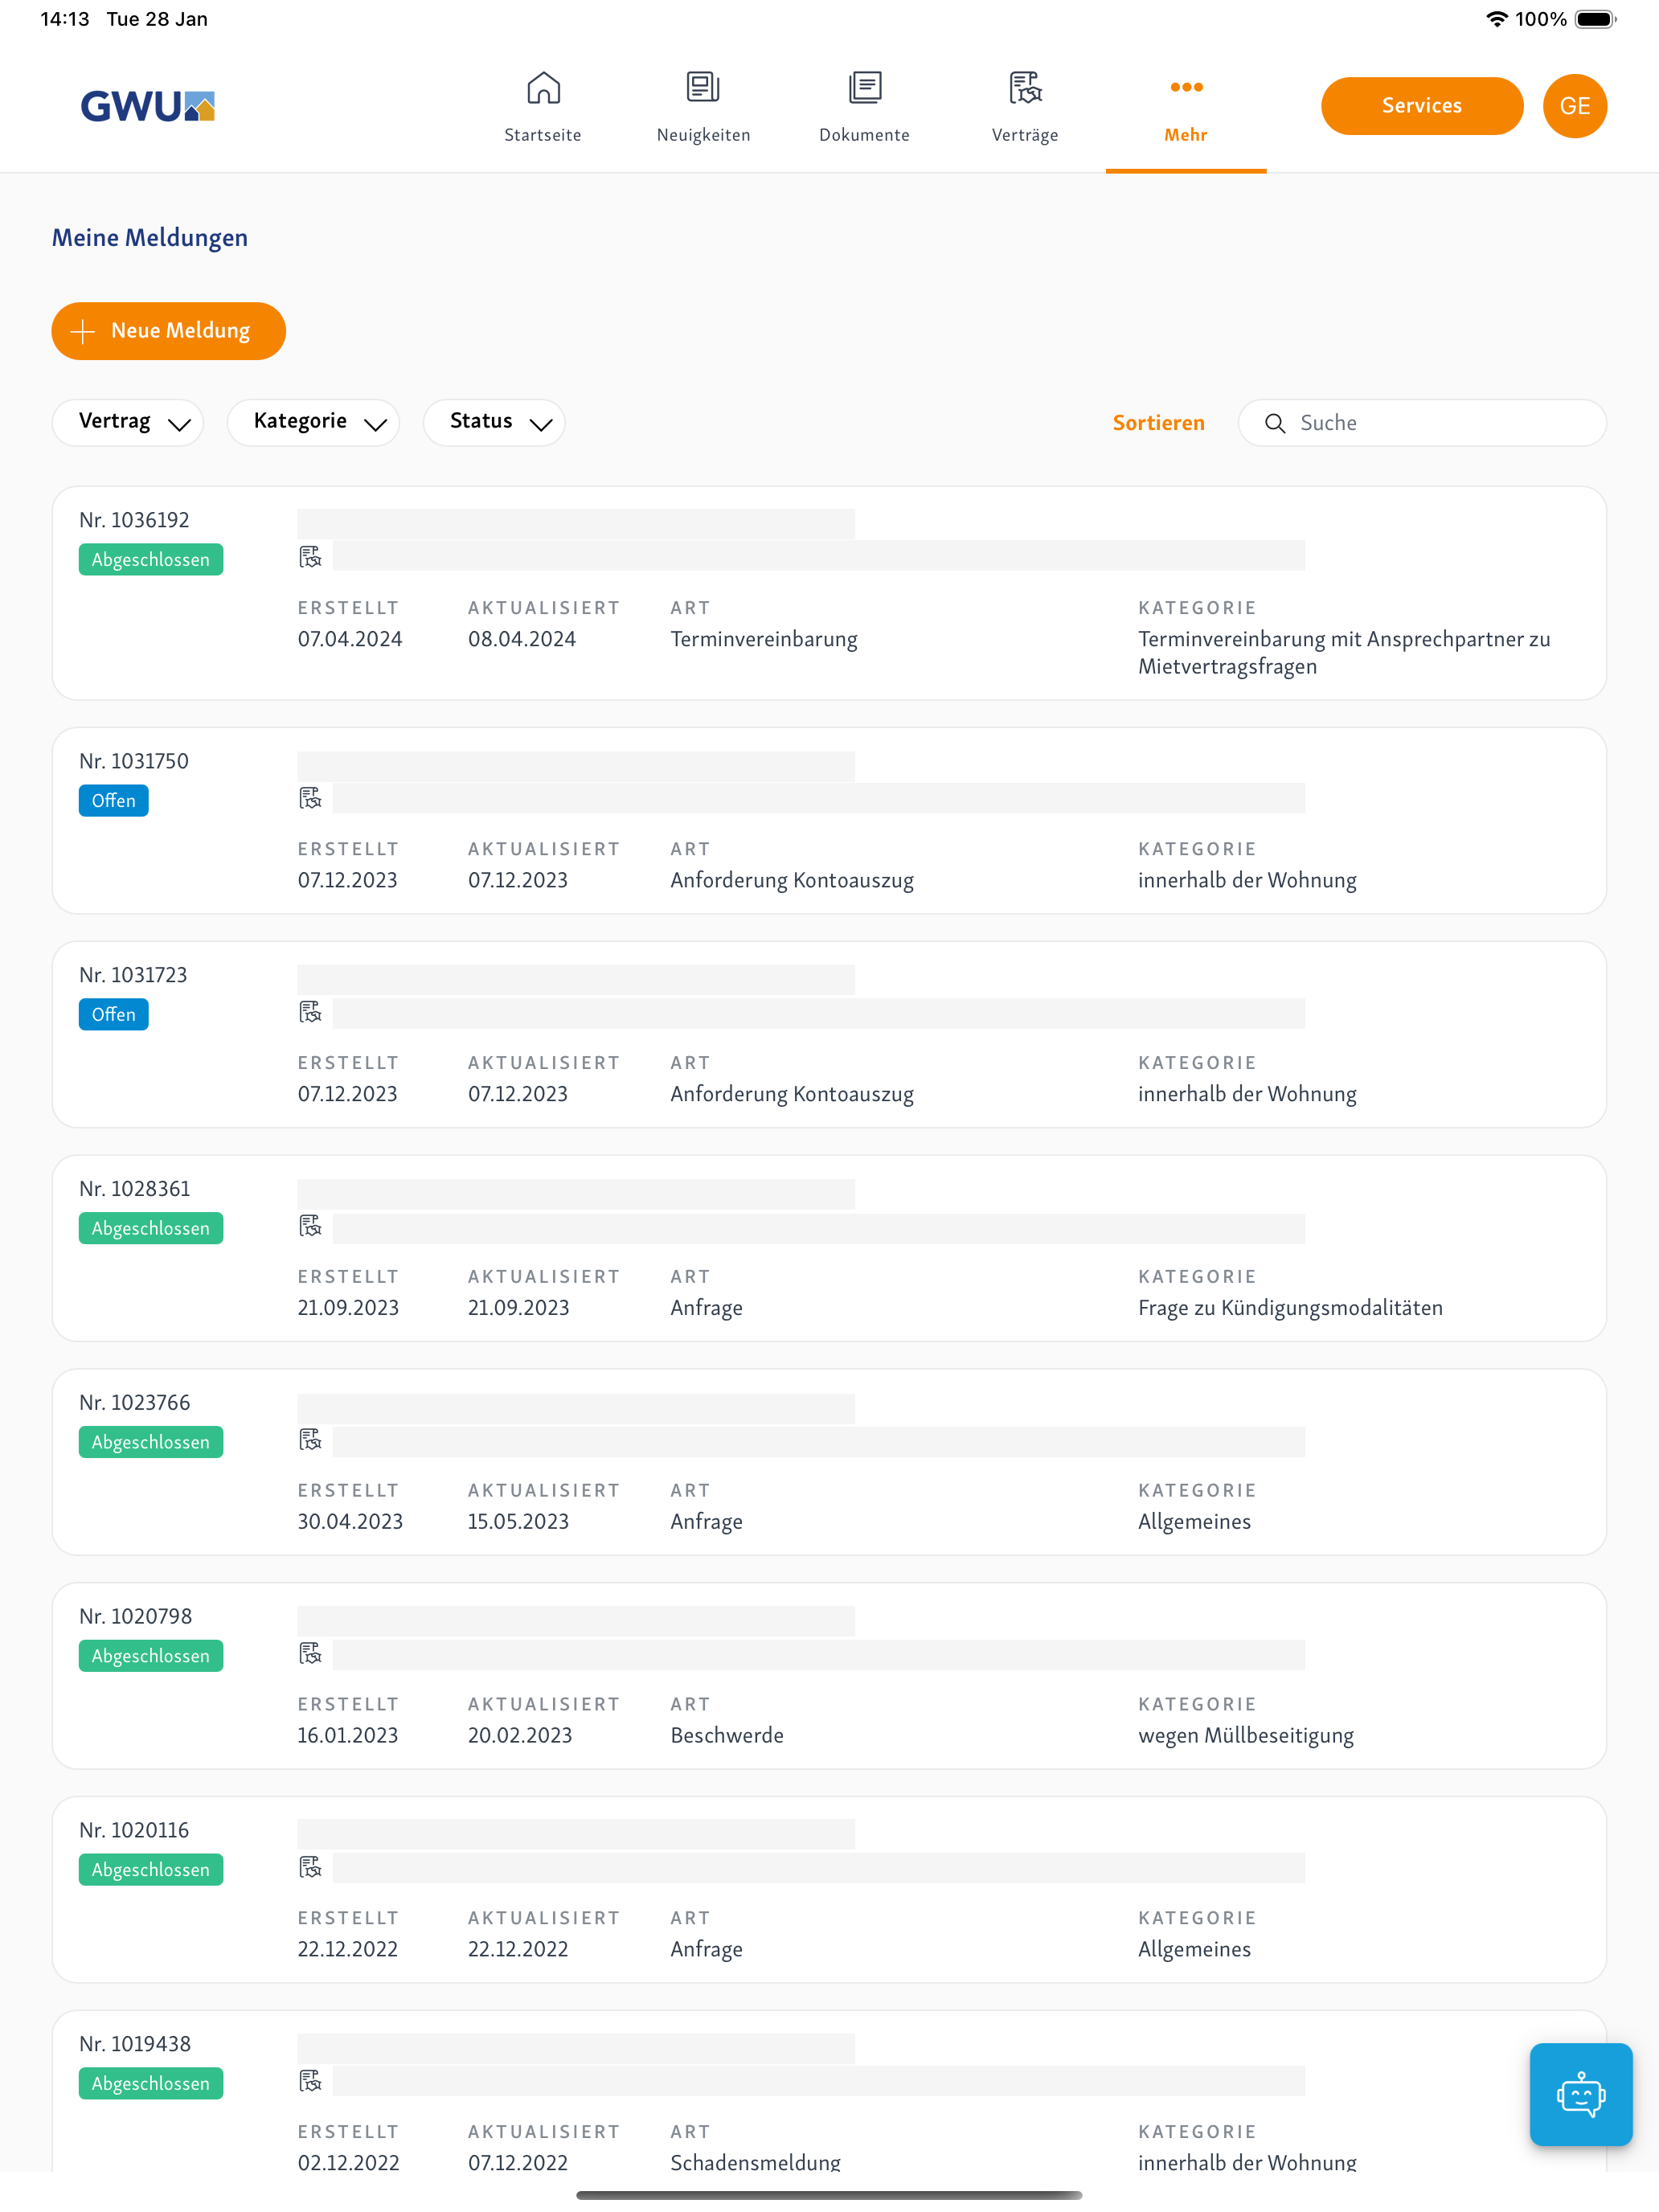Click Offen badge of Nr. 1031723

[114, 1015]
